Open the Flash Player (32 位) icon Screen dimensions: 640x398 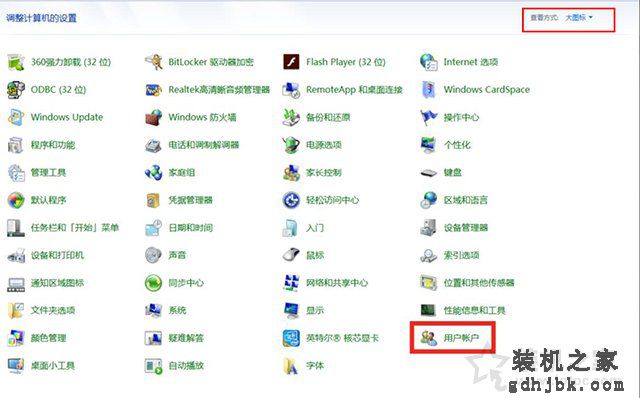(x=291, y=62)
